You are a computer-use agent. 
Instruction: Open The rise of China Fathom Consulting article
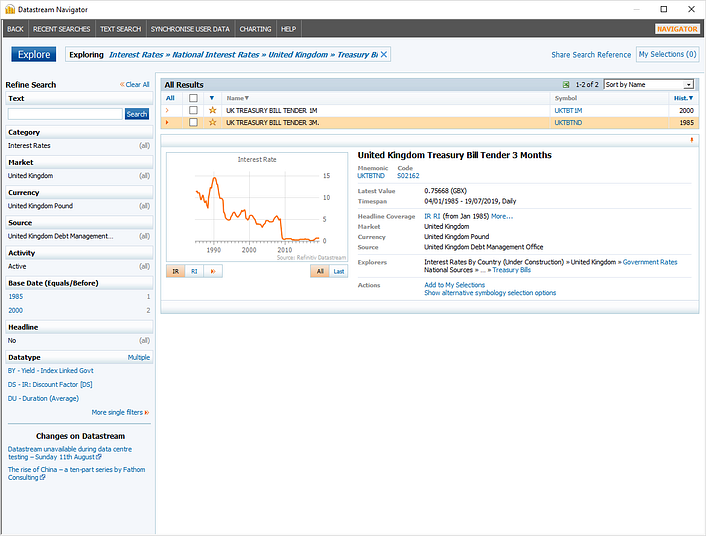click(x=76, y=473)
